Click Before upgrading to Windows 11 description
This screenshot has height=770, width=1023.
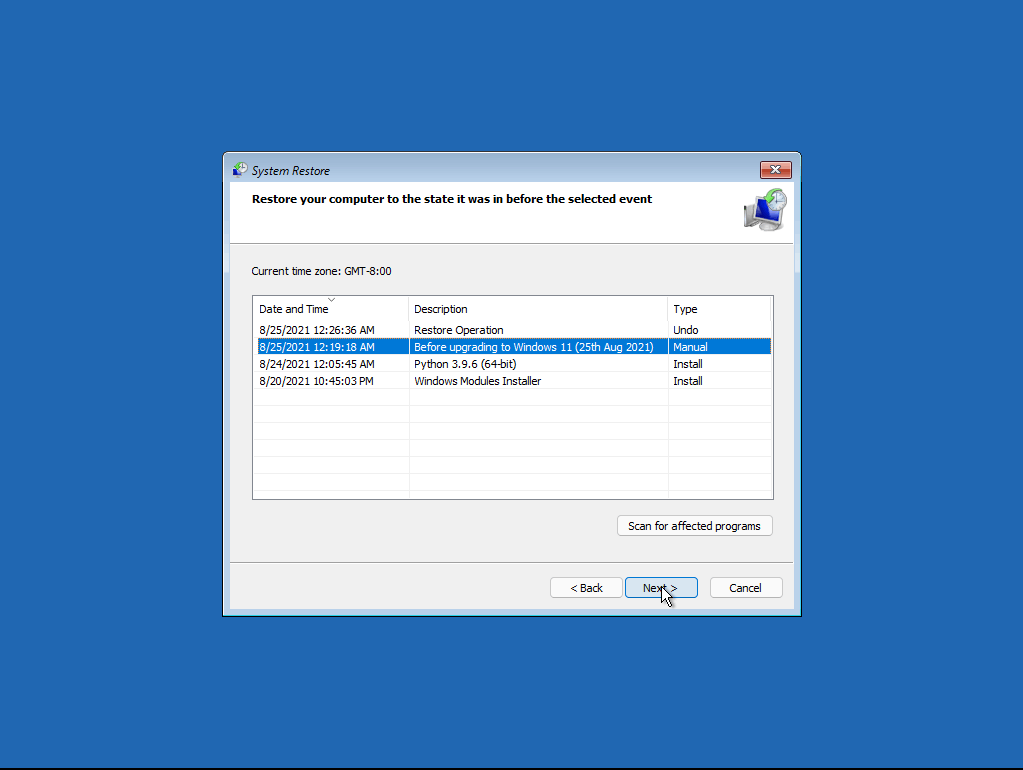pyautogui.click(x=534, y=347)
